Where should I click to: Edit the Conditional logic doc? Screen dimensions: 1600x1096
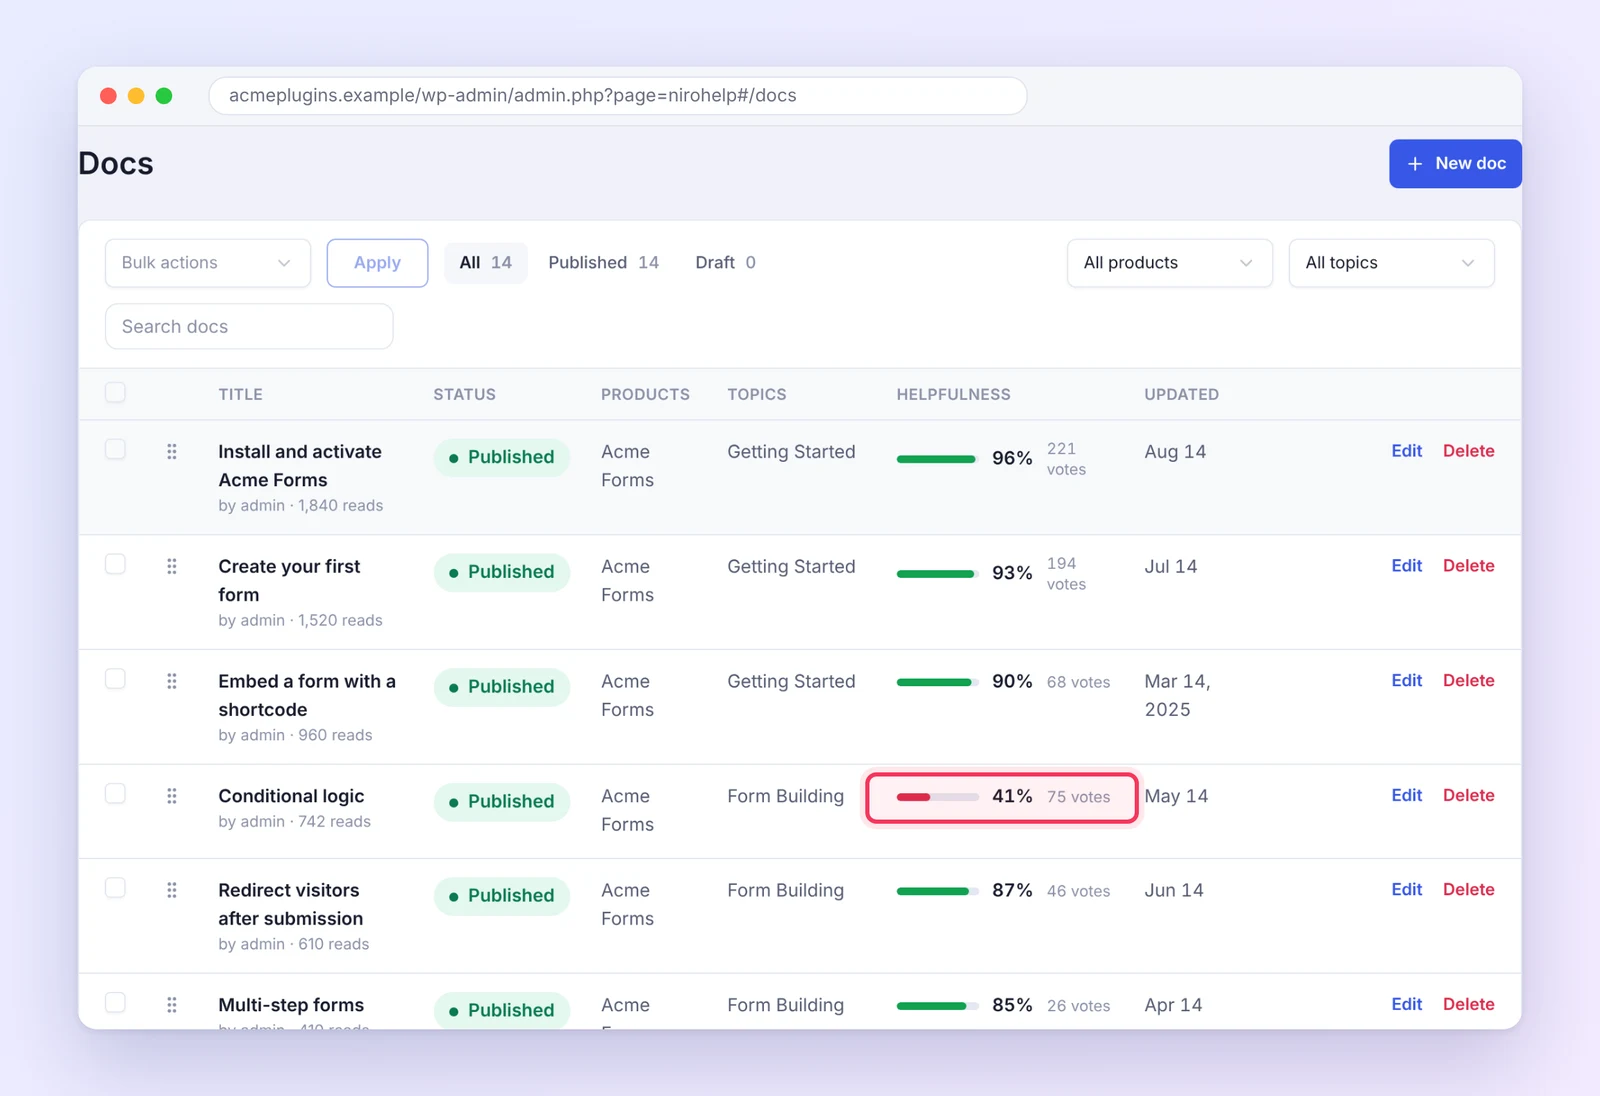pyautogui.click(x=1407, y=796)
